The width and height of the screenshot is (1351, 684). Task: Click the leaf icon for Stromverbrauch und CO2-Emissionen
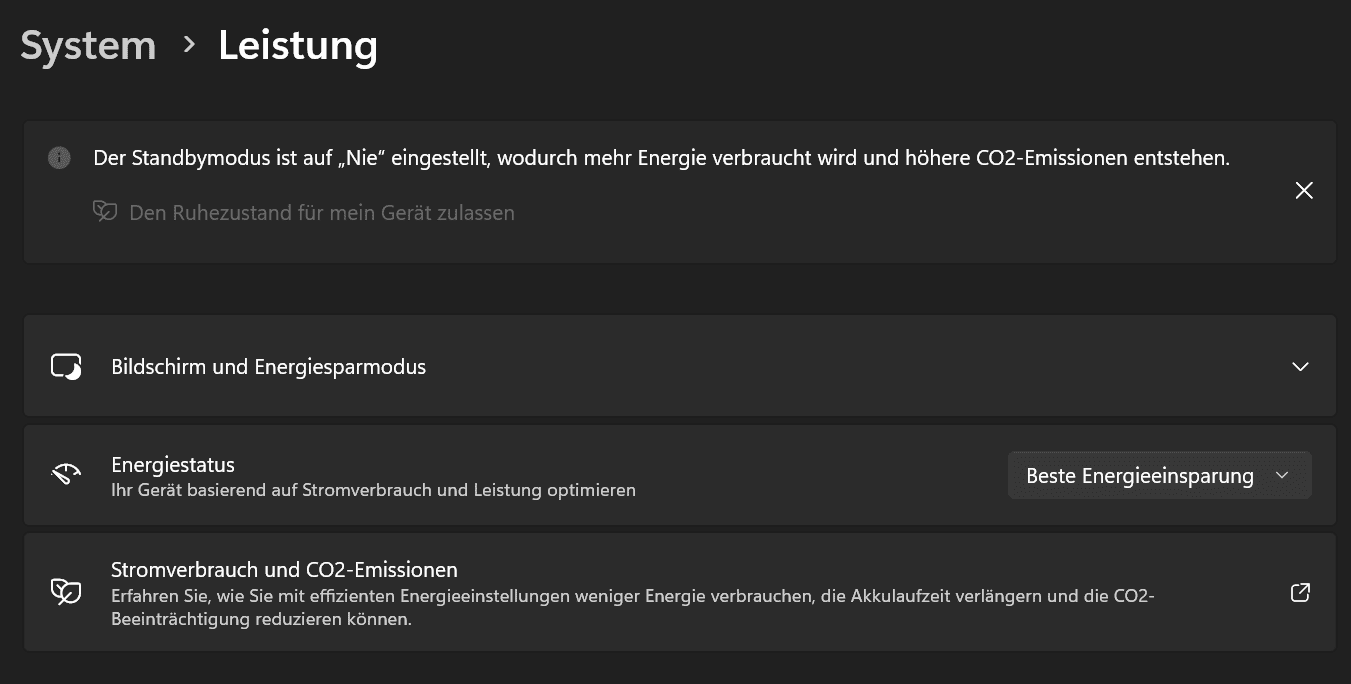coord(66,592)
